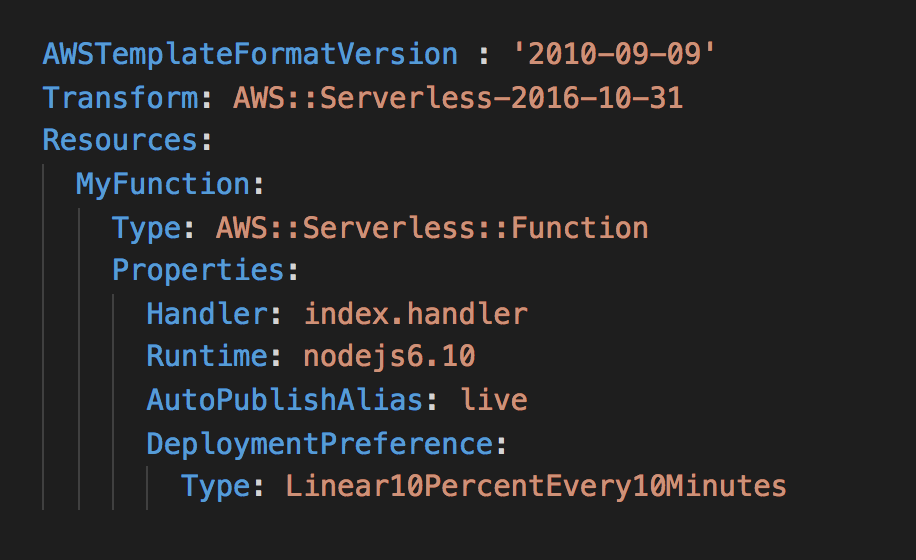
Task: Click the AutoPublishAlias property key
Action: tap(284, 400)
